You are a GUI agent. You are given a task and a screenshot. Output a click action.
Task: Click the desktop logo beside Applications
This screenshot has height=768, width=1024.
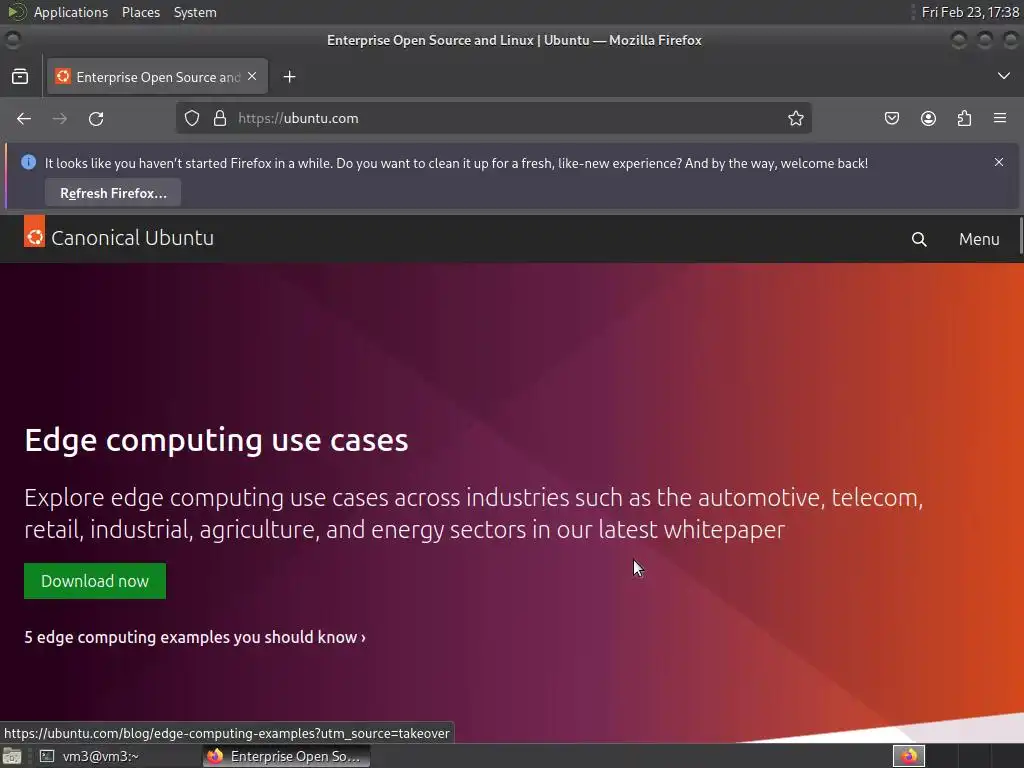(x=16, y=12)
